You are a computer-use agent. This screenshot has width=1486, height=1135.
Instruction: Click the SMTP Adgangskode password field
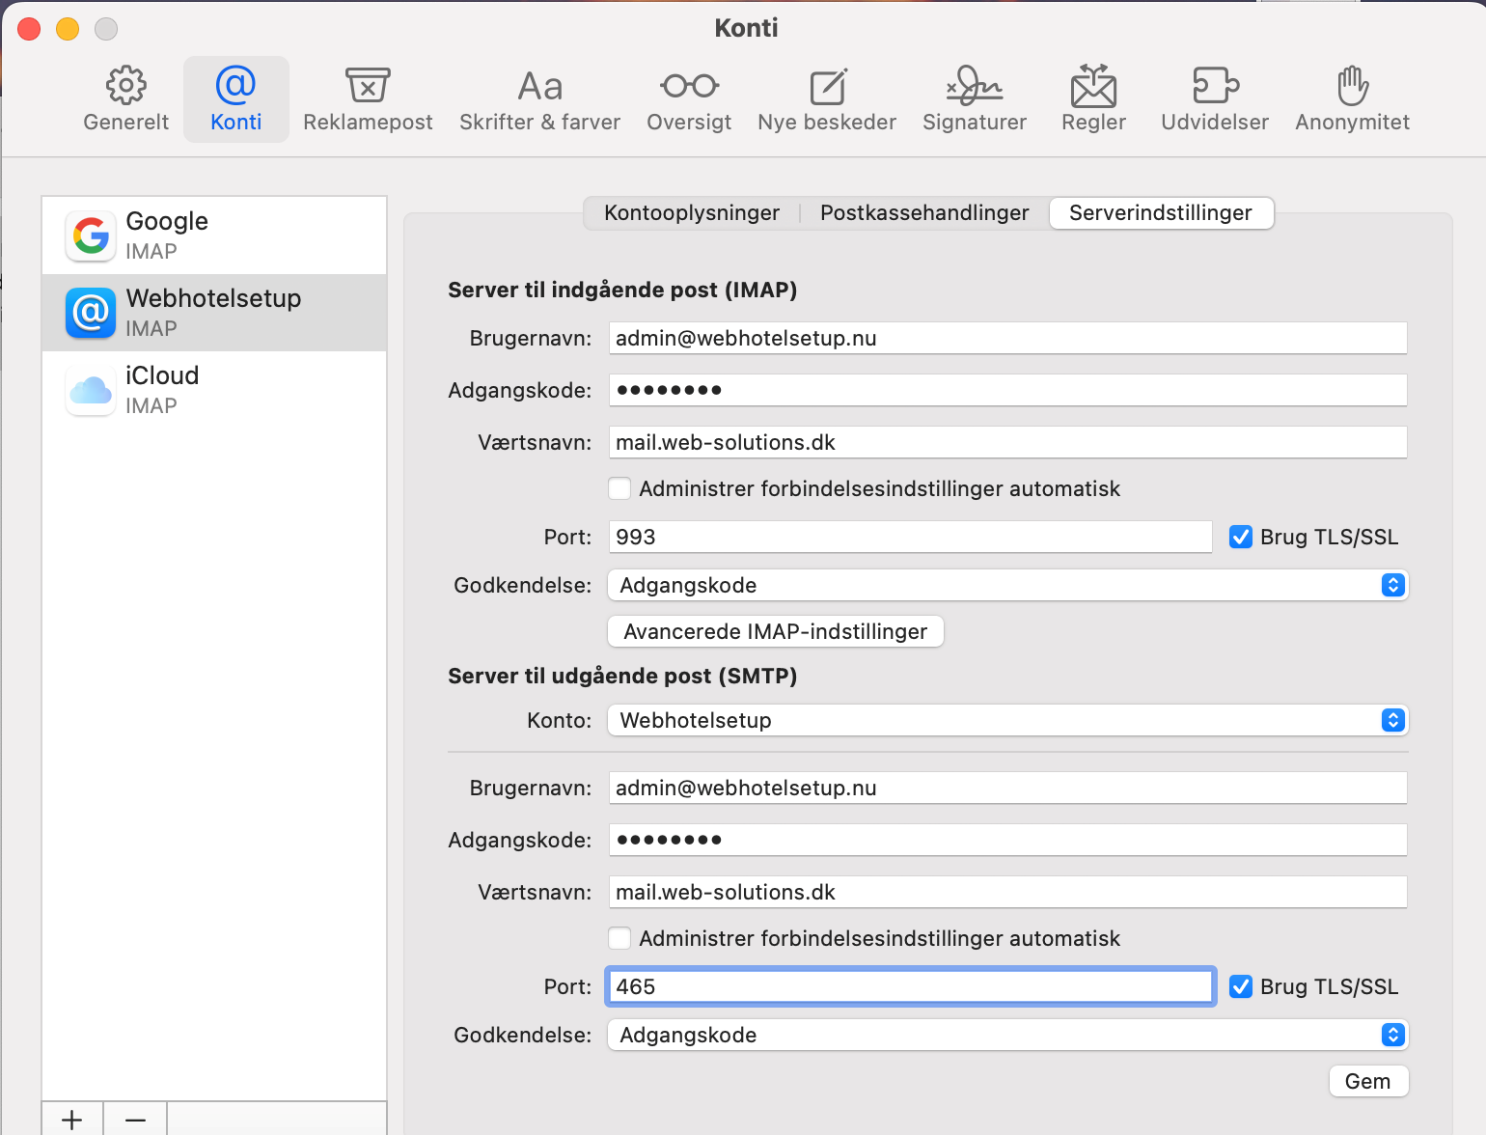coord(1008,840)
